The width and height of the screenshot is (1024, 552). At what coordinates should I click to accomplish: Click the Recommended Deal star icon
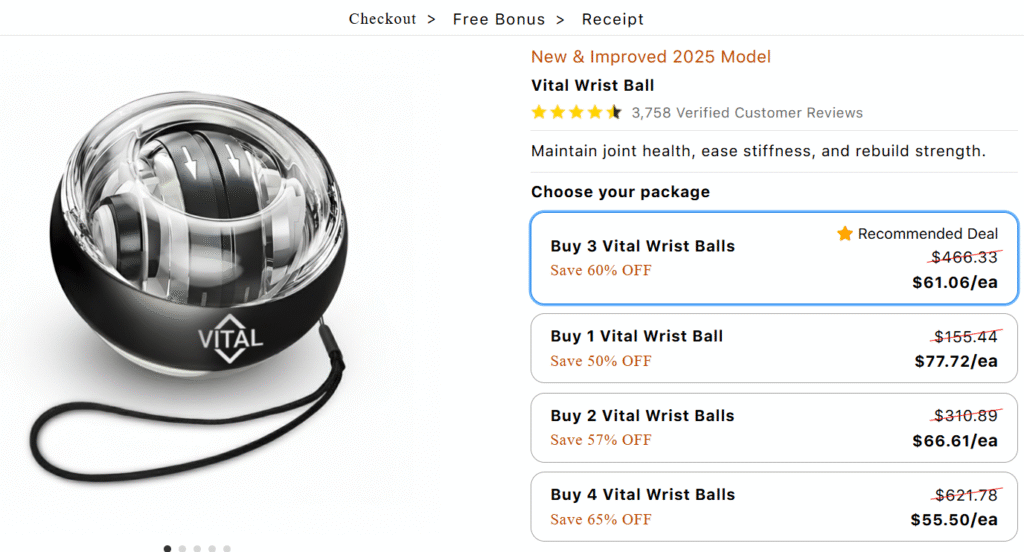click(x=845, y=234)
